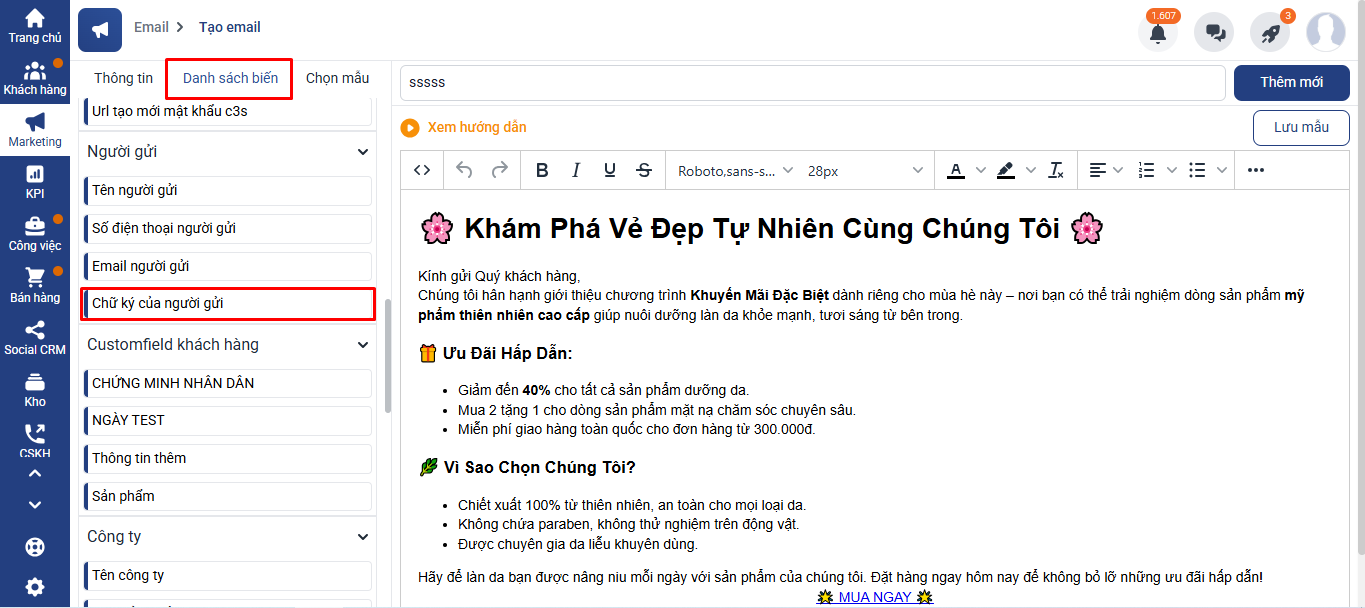Open Settings gear in left sidebar

(x=35, y=587)
